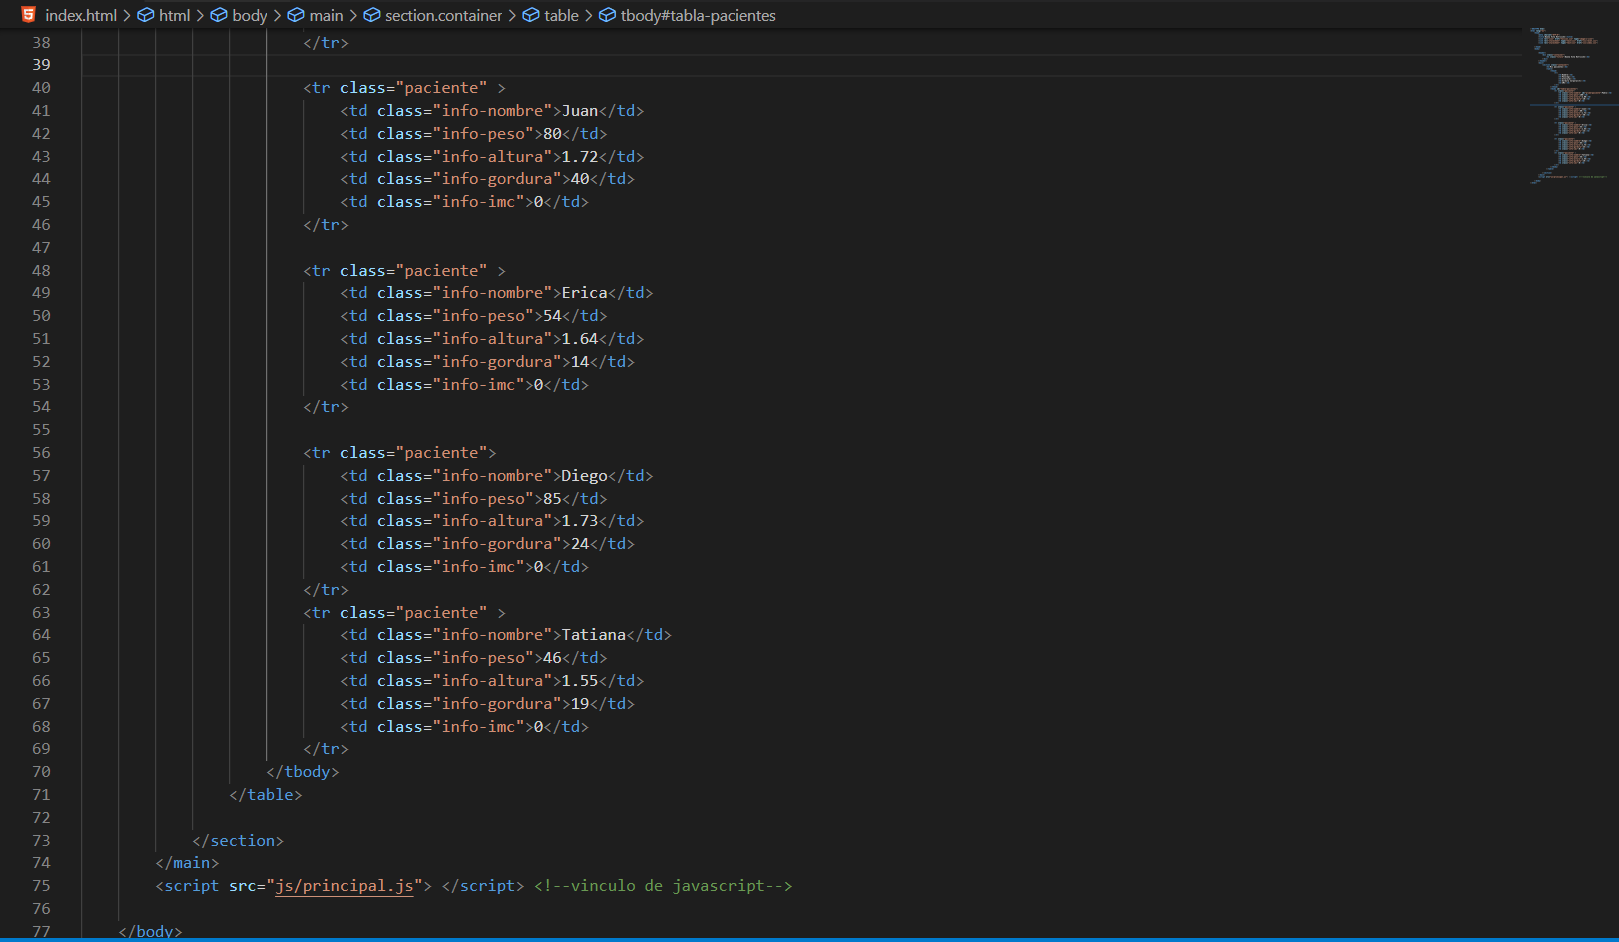Select the main breadcrumb segment

point(326,16)
